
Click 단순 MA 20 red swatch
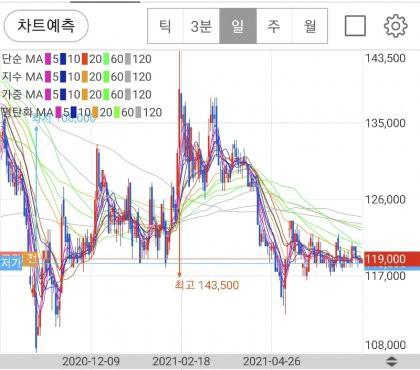[85, 59]
